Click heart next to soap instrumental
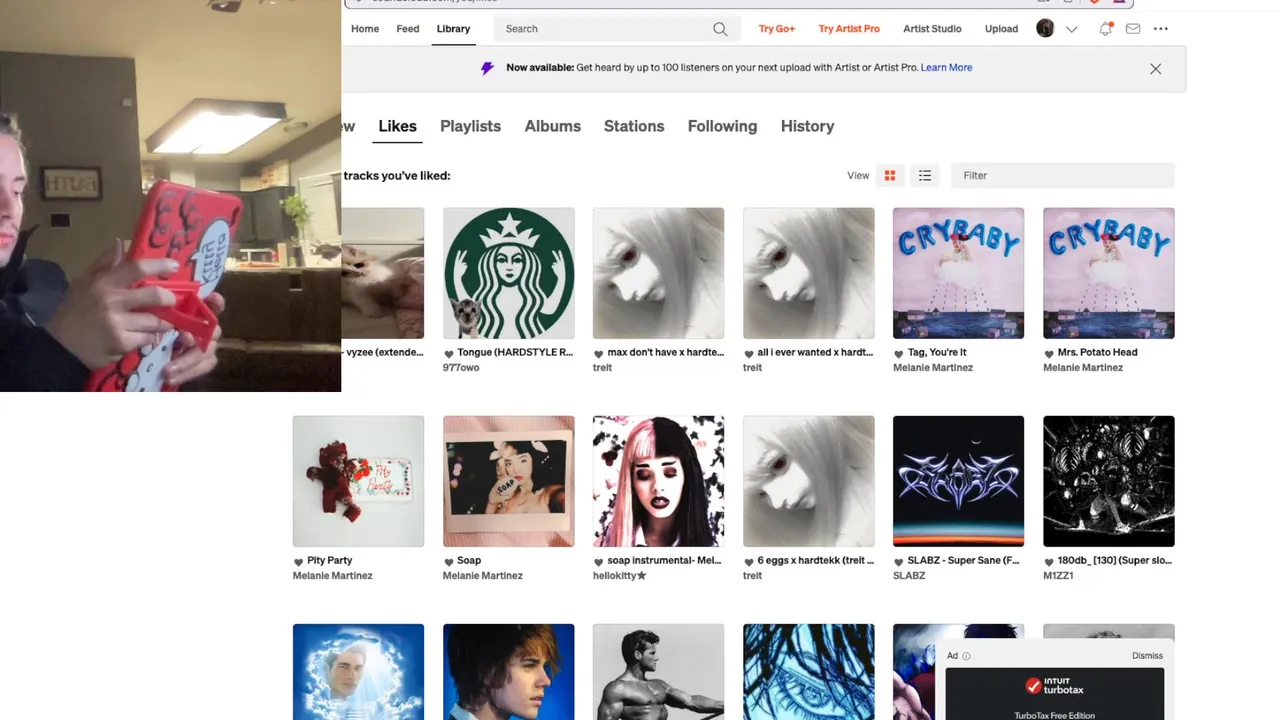 click(599, 562)
